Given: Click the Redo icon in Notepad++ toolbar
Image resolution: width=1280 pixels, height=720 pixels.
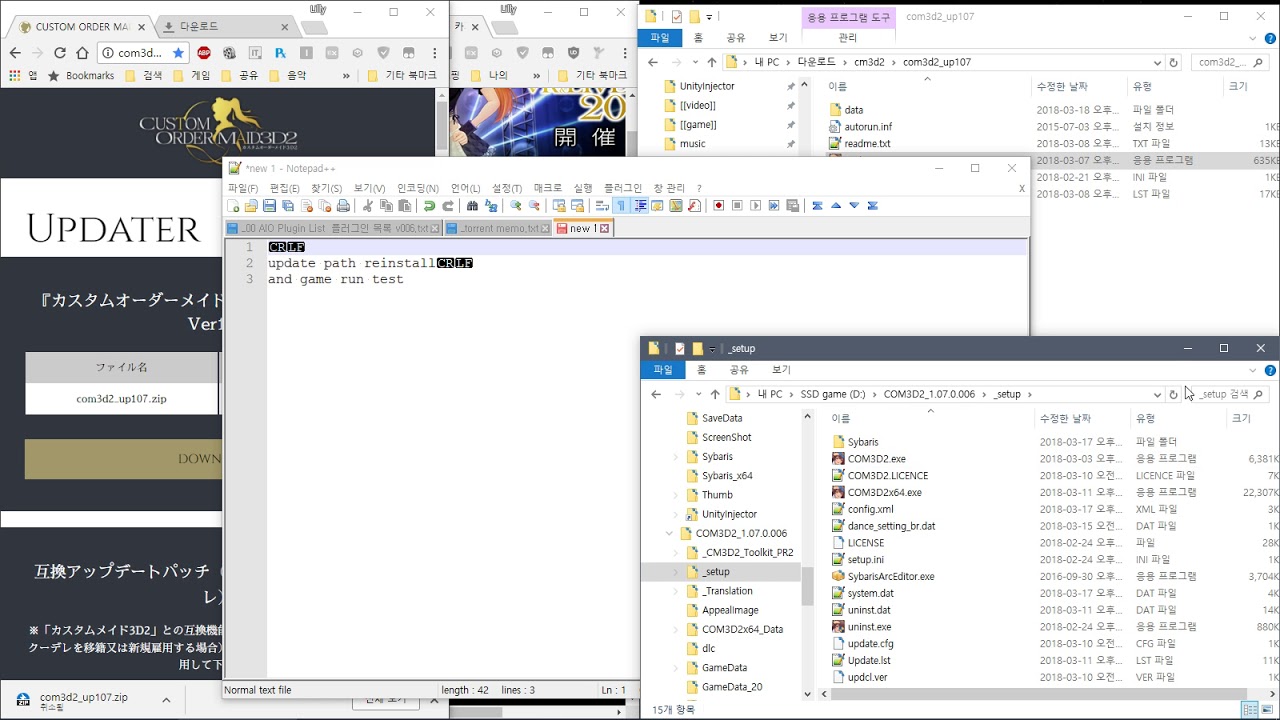Looking at the screenshot, I should [447, 206].
